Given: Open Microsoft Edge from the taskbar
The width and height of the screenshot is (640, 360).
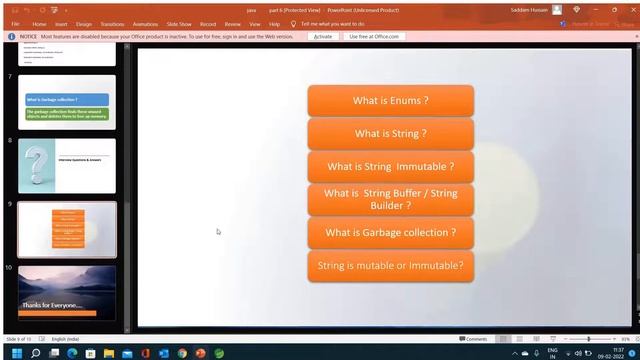Looking at the screenshot, I should 72,353.
